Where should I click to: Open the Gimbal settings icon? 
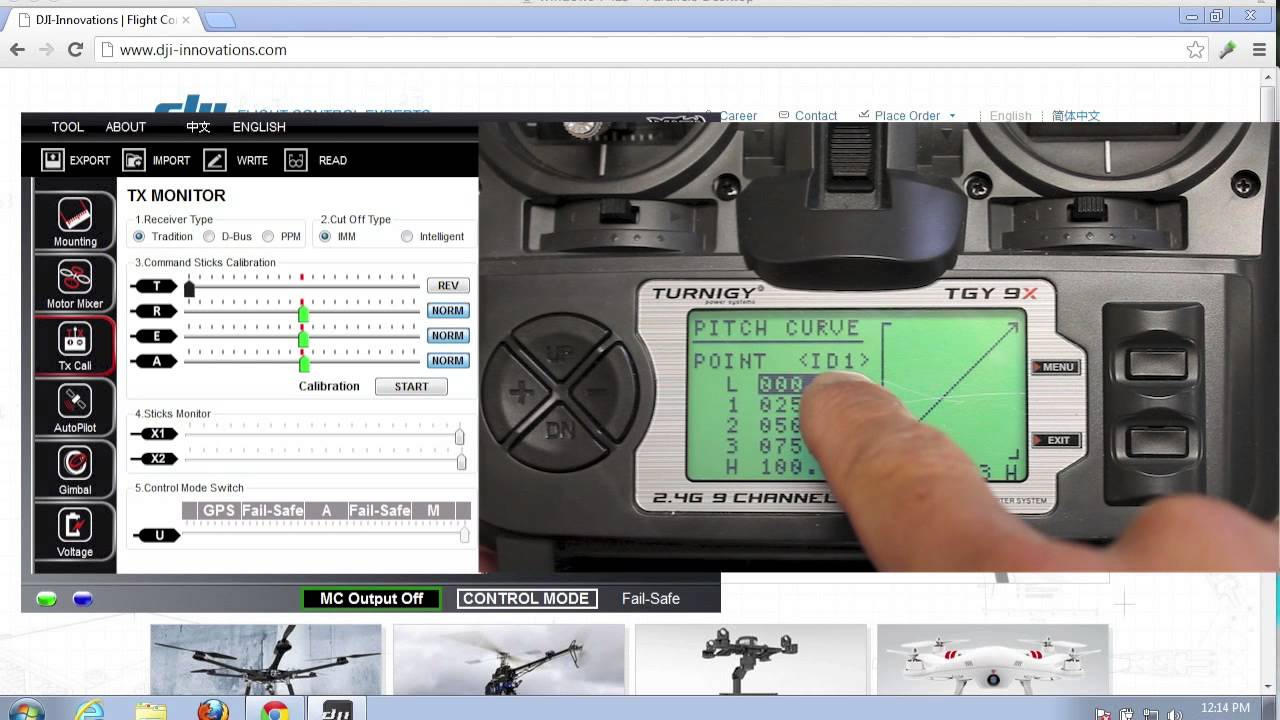coord(75,470)
